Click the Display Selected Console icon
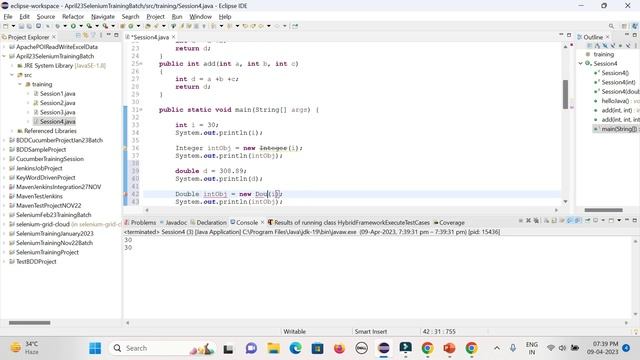 [x=596, y=220]
